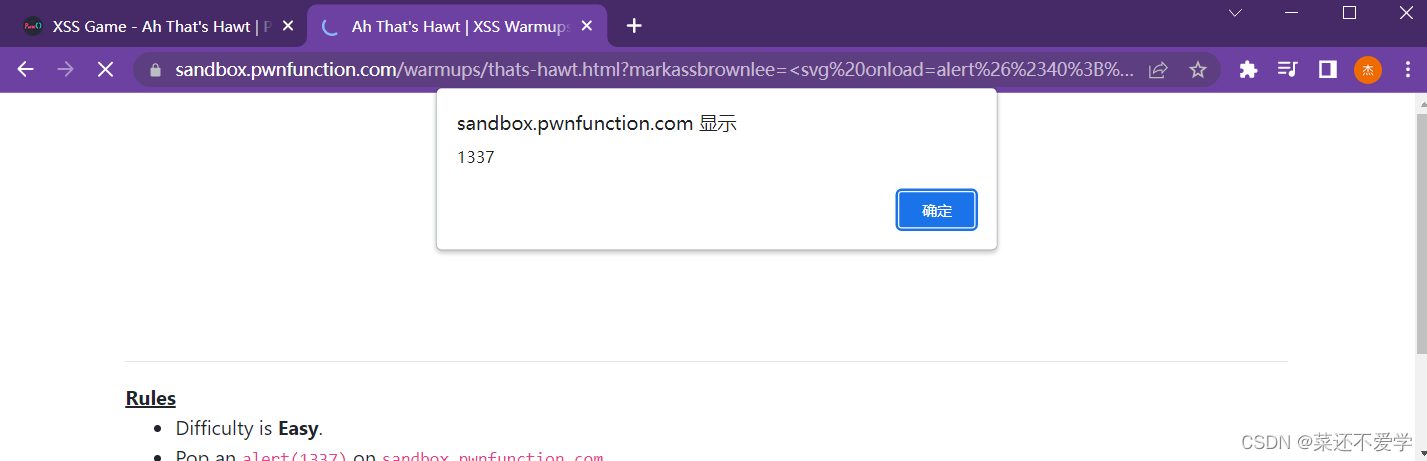Click the scrollbar up arrow
Image resolution: width=1427 pixels, height=461 pixels.
click(x=1421, y=102)
